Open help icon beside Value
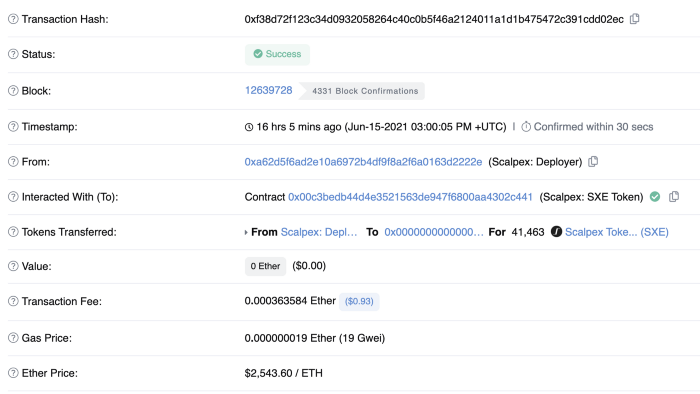This screenshot has width=700, height=394. click(13, 266)
